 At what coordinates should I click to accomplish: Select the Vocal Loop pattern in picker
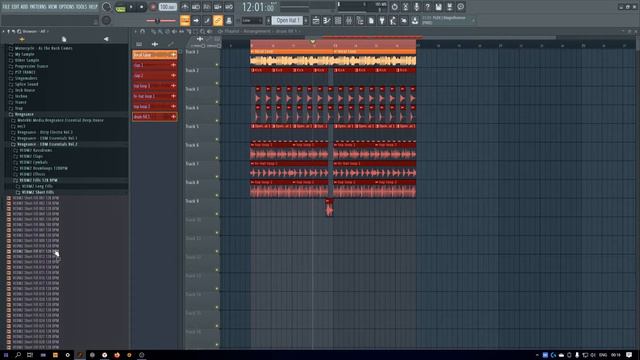tap(155, 55)
